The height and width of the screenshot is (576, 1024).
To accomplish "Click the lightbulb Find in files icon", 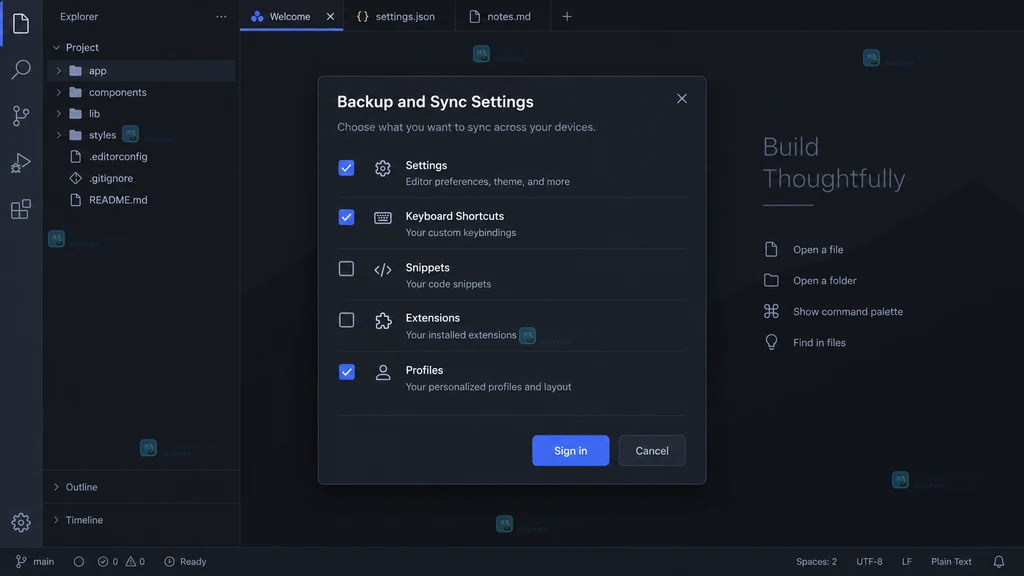I will (771, 342).
